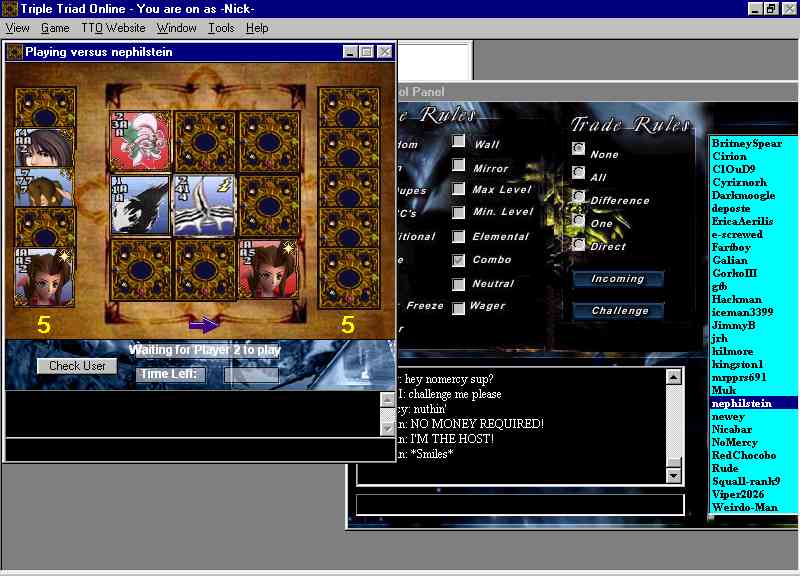Place a card on the bottom-left board slot

coord(140,269)
